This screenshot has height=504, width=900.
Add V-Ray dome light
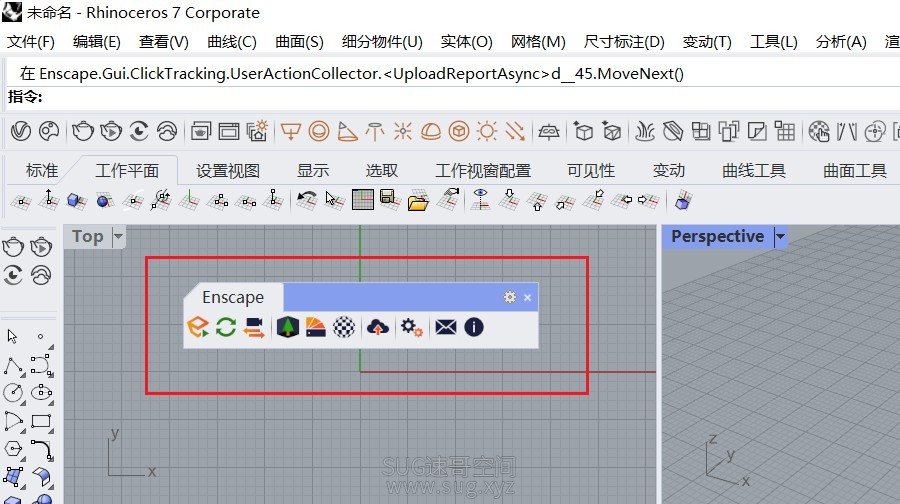tap(430, 131)
